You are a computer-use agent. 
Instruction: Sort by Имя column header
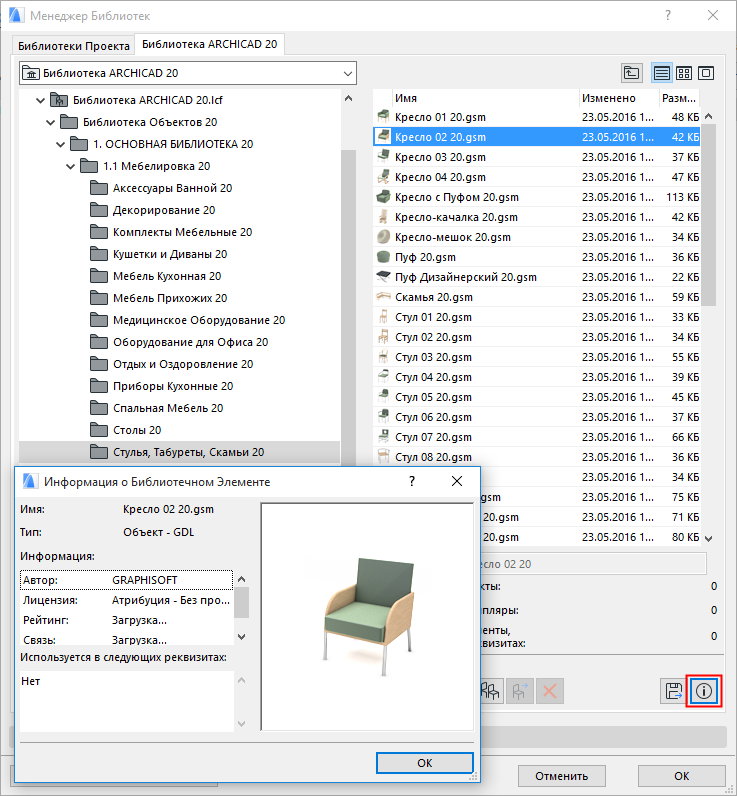coord(485,98)
